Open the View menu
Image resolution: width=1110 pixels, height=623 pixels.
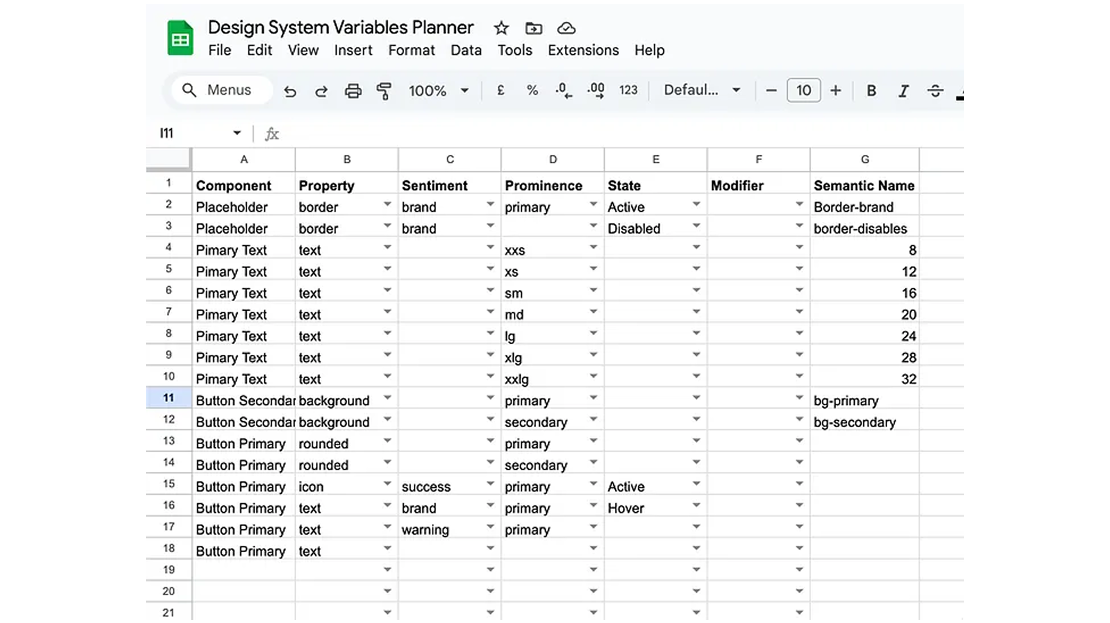click(303, 50)
